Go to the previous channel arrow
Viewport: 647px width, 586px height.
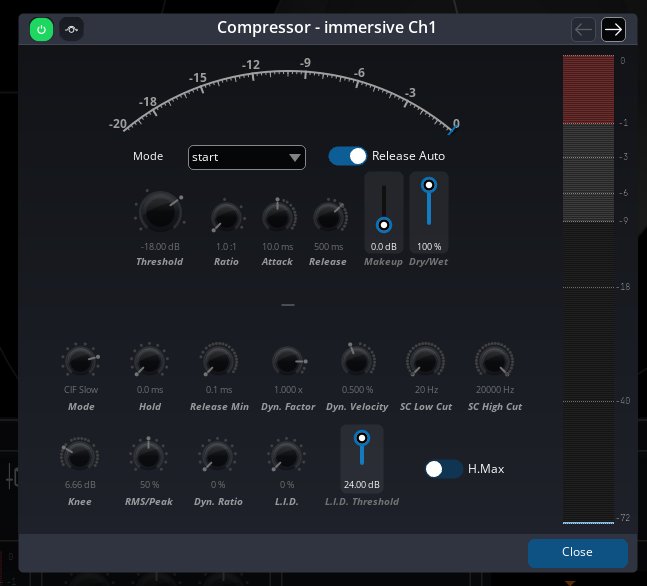583,29
